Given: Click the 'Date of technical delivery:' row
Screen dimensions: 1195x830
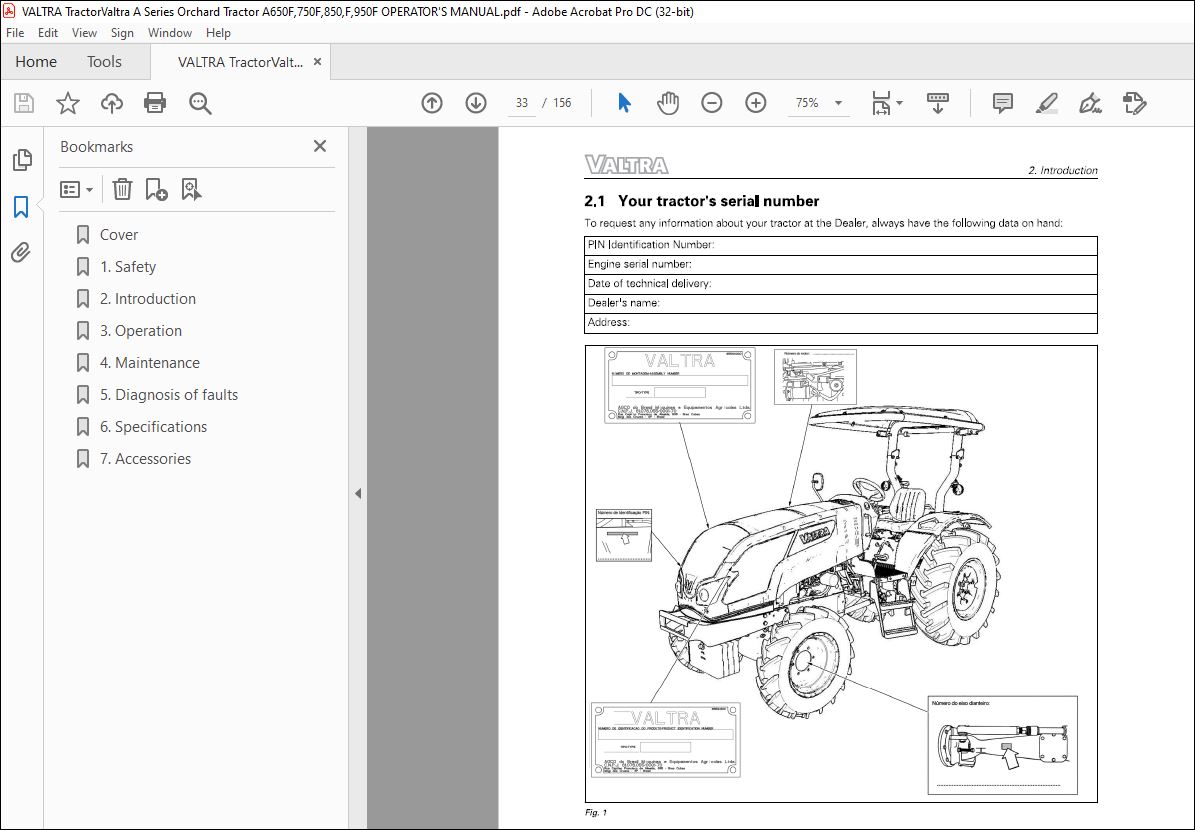Looking at the screenshot, I should [841, 284].
